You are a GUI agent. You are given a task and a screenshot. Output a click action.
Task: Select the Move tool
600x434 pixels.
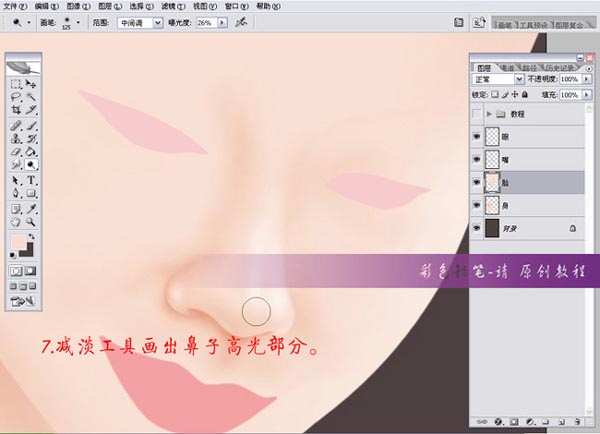click(x=31, y=84)
